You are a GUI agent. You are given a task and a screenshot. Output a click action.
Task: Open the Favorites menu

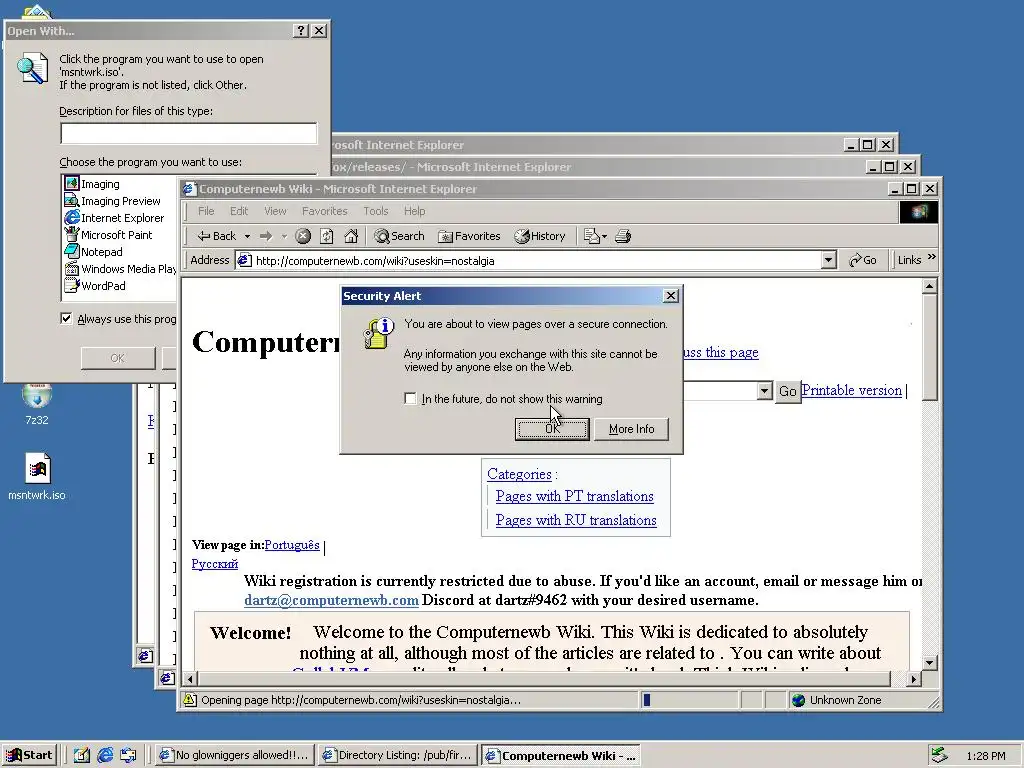pyautogui.click(x=325, y=211)
